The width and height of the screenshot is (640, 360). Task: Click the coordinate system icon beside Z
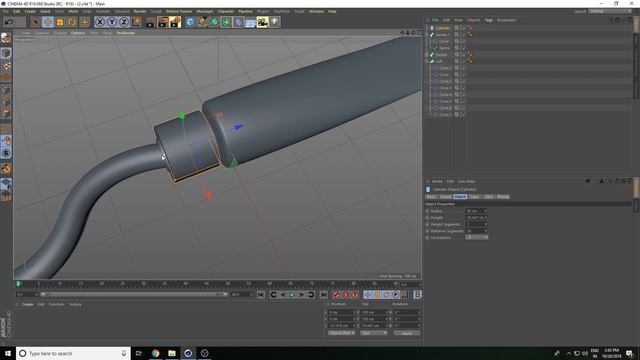(136, 22)
